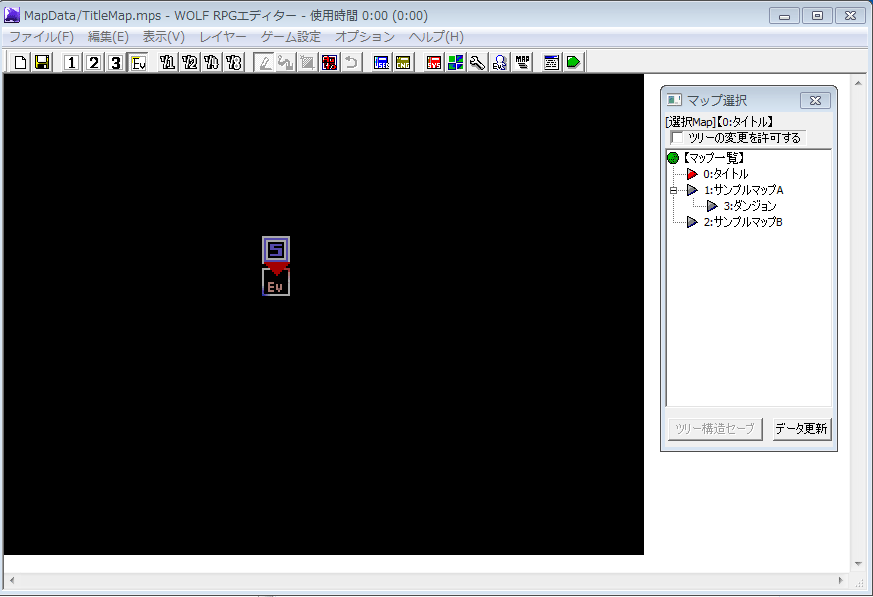Start test play with green arrow
873x597 pixels.
(573, 62)
